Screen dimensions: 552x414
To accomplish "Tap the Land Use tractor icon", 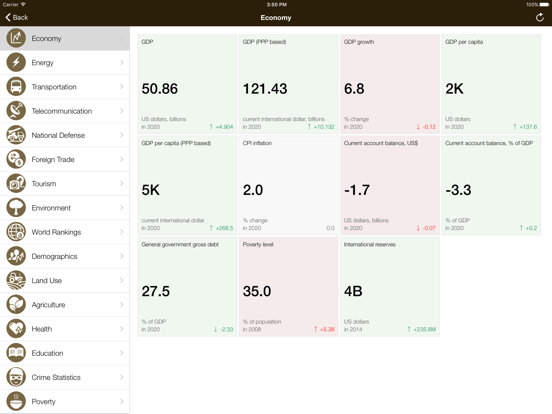I will pos(16,281).
